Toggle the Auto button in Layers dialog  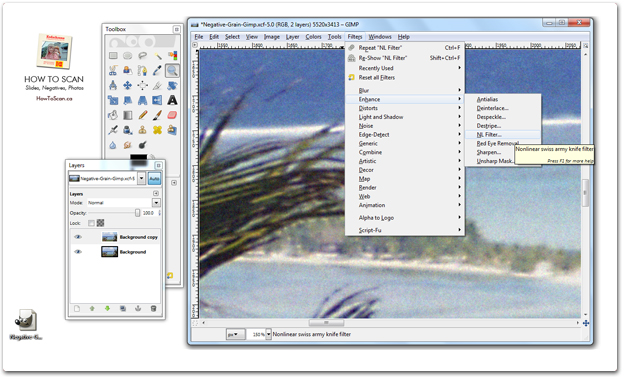[x=154, y=178]
